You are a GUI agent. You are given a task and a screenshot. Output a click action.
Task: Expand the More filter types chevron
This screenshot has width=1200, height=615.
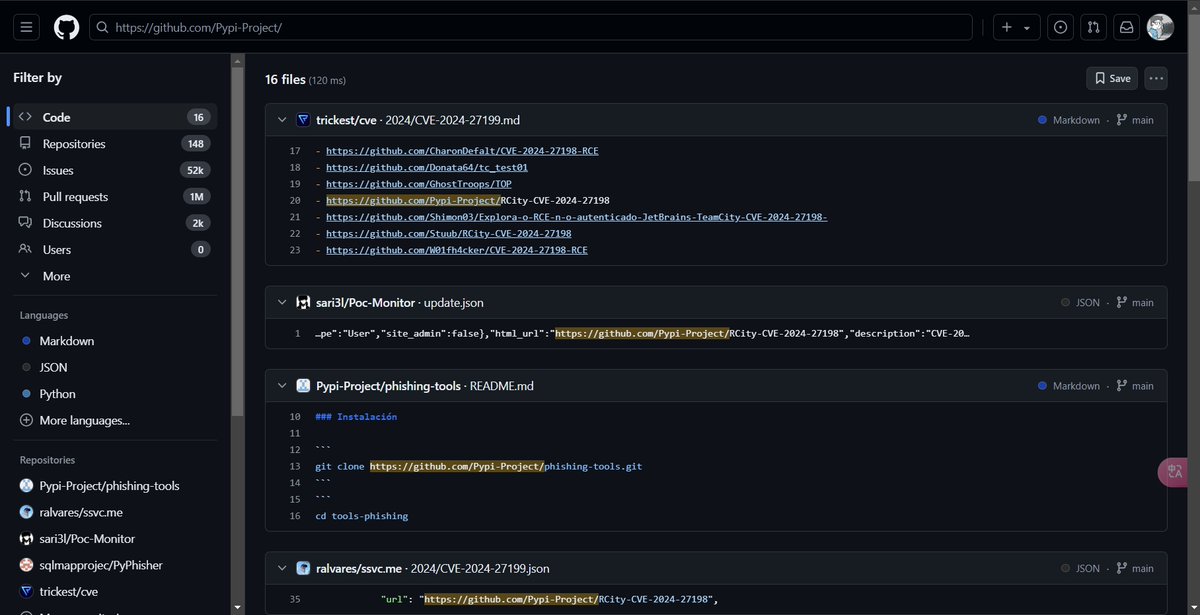tap(25, 276)
